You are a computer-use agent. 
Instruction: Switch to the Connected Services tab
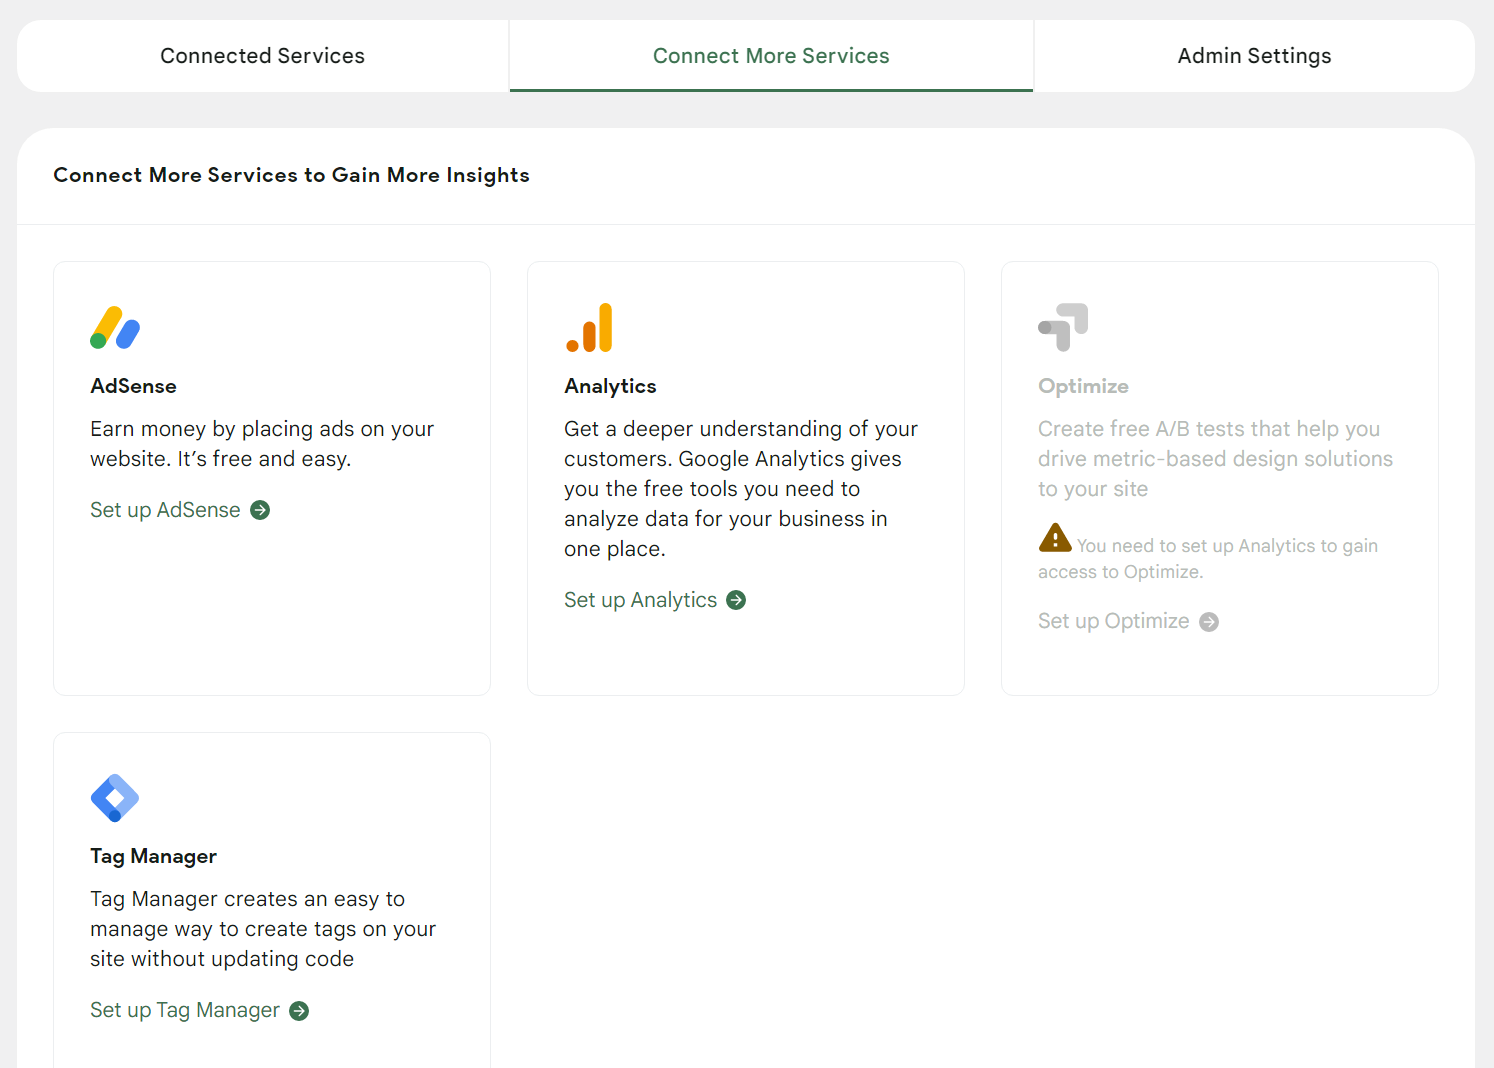263,56
